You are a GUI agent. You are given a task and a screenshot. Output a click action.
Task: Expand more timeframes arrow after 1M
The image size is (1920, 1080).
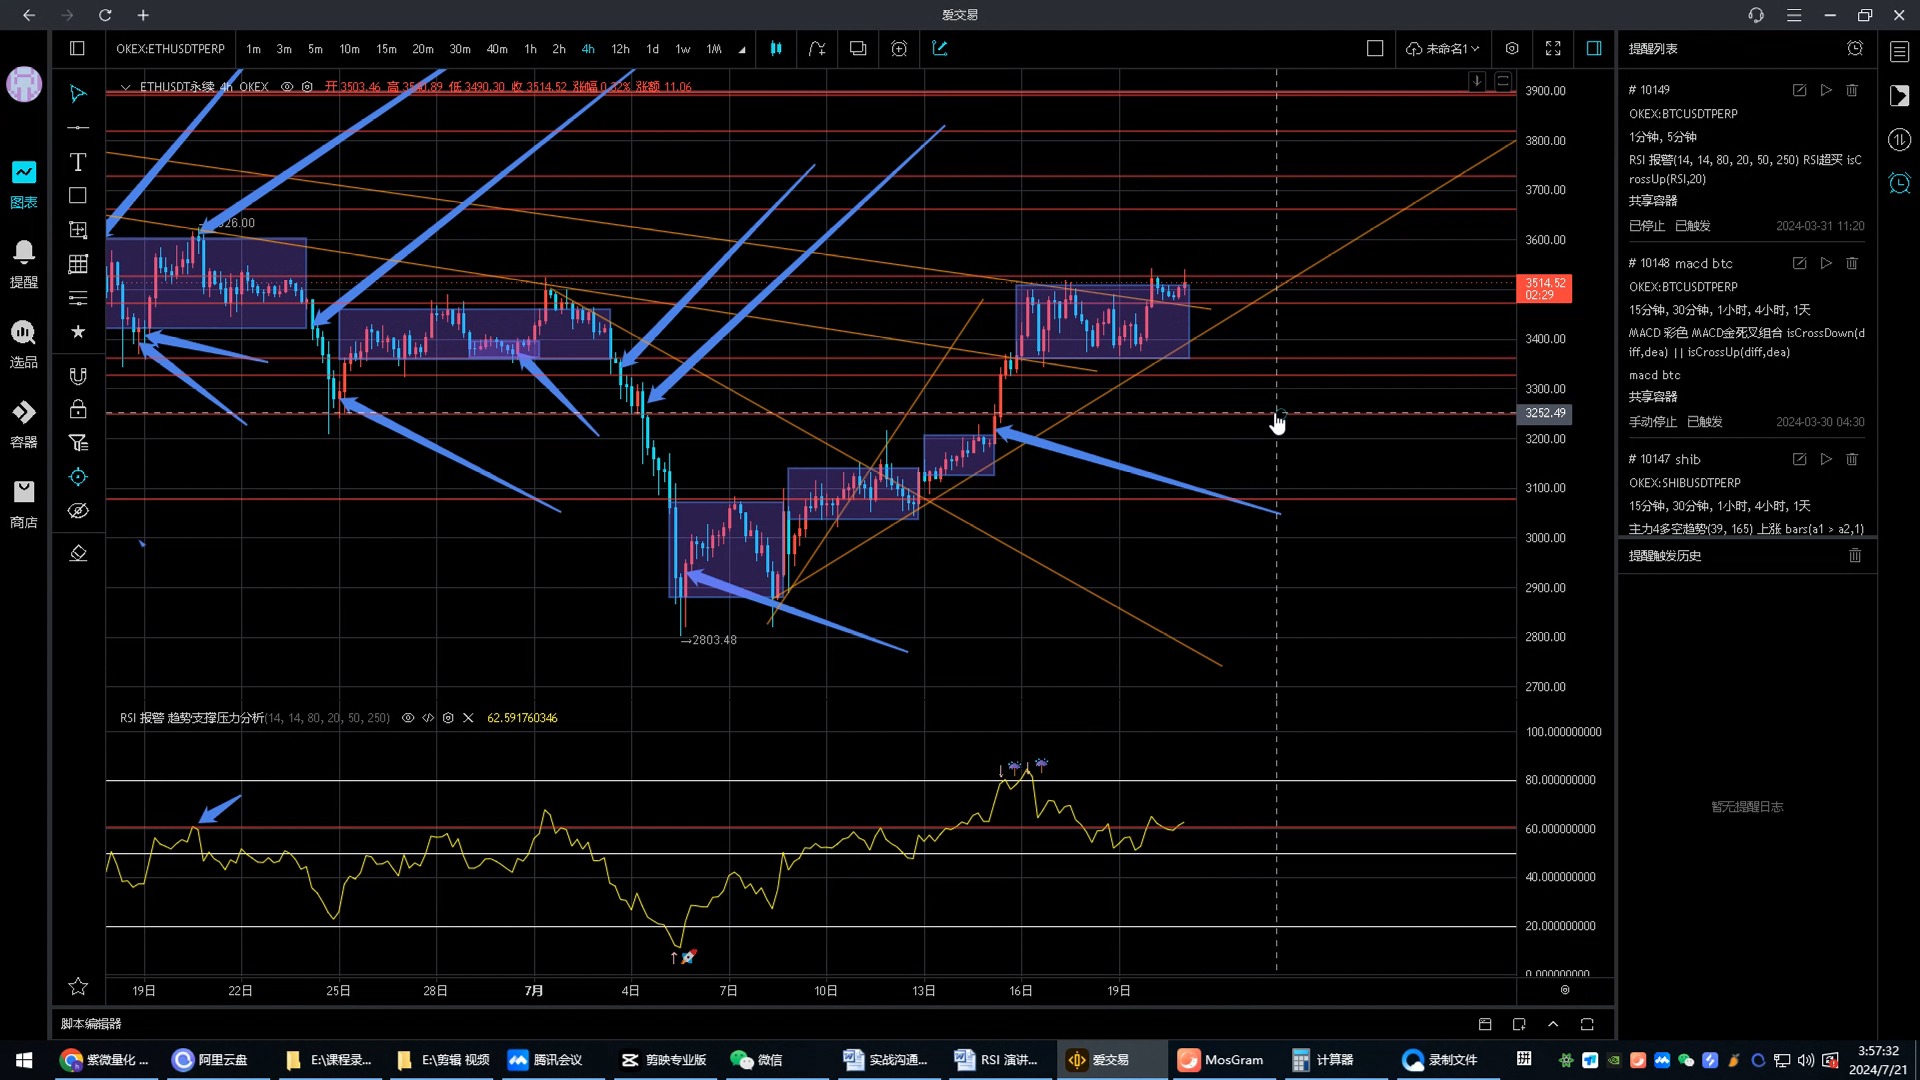(x=742, y=49)
